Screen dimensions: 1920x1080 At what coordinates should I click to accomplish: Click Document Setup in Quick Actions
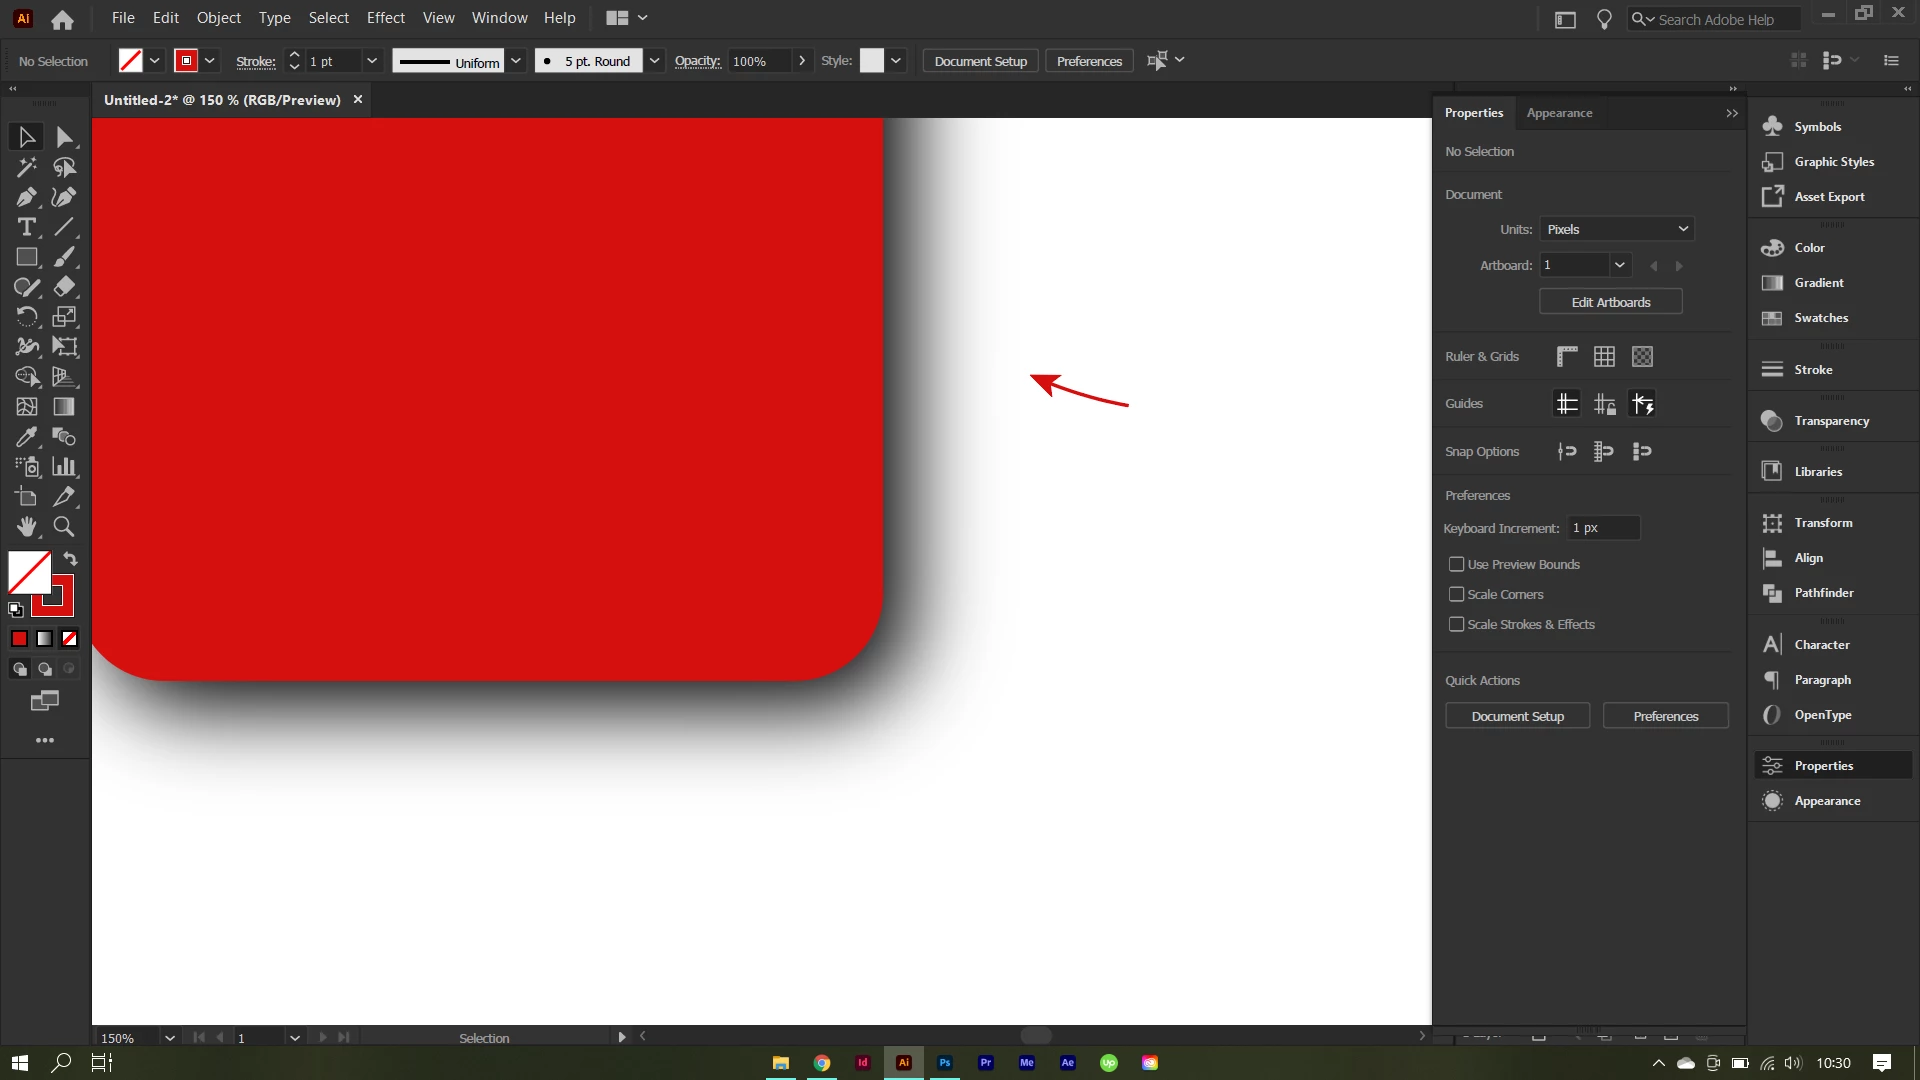[1517, 716]
